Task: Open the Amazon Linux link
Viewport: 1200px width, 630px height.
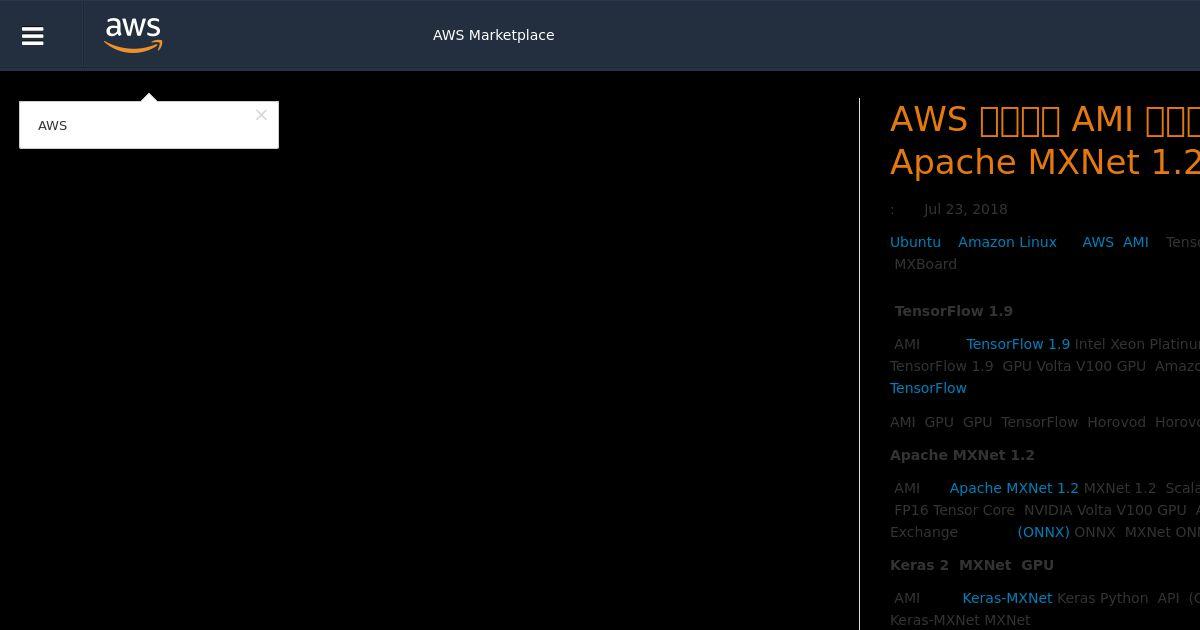Action: pos(1007,242)
